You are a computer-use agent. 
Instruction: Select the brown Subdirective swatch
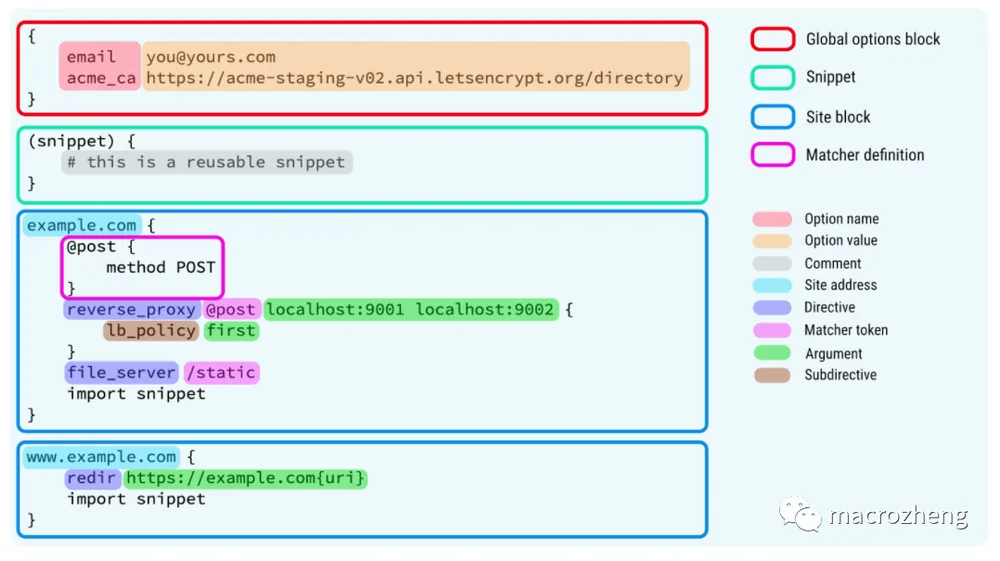tap(772, 375)
